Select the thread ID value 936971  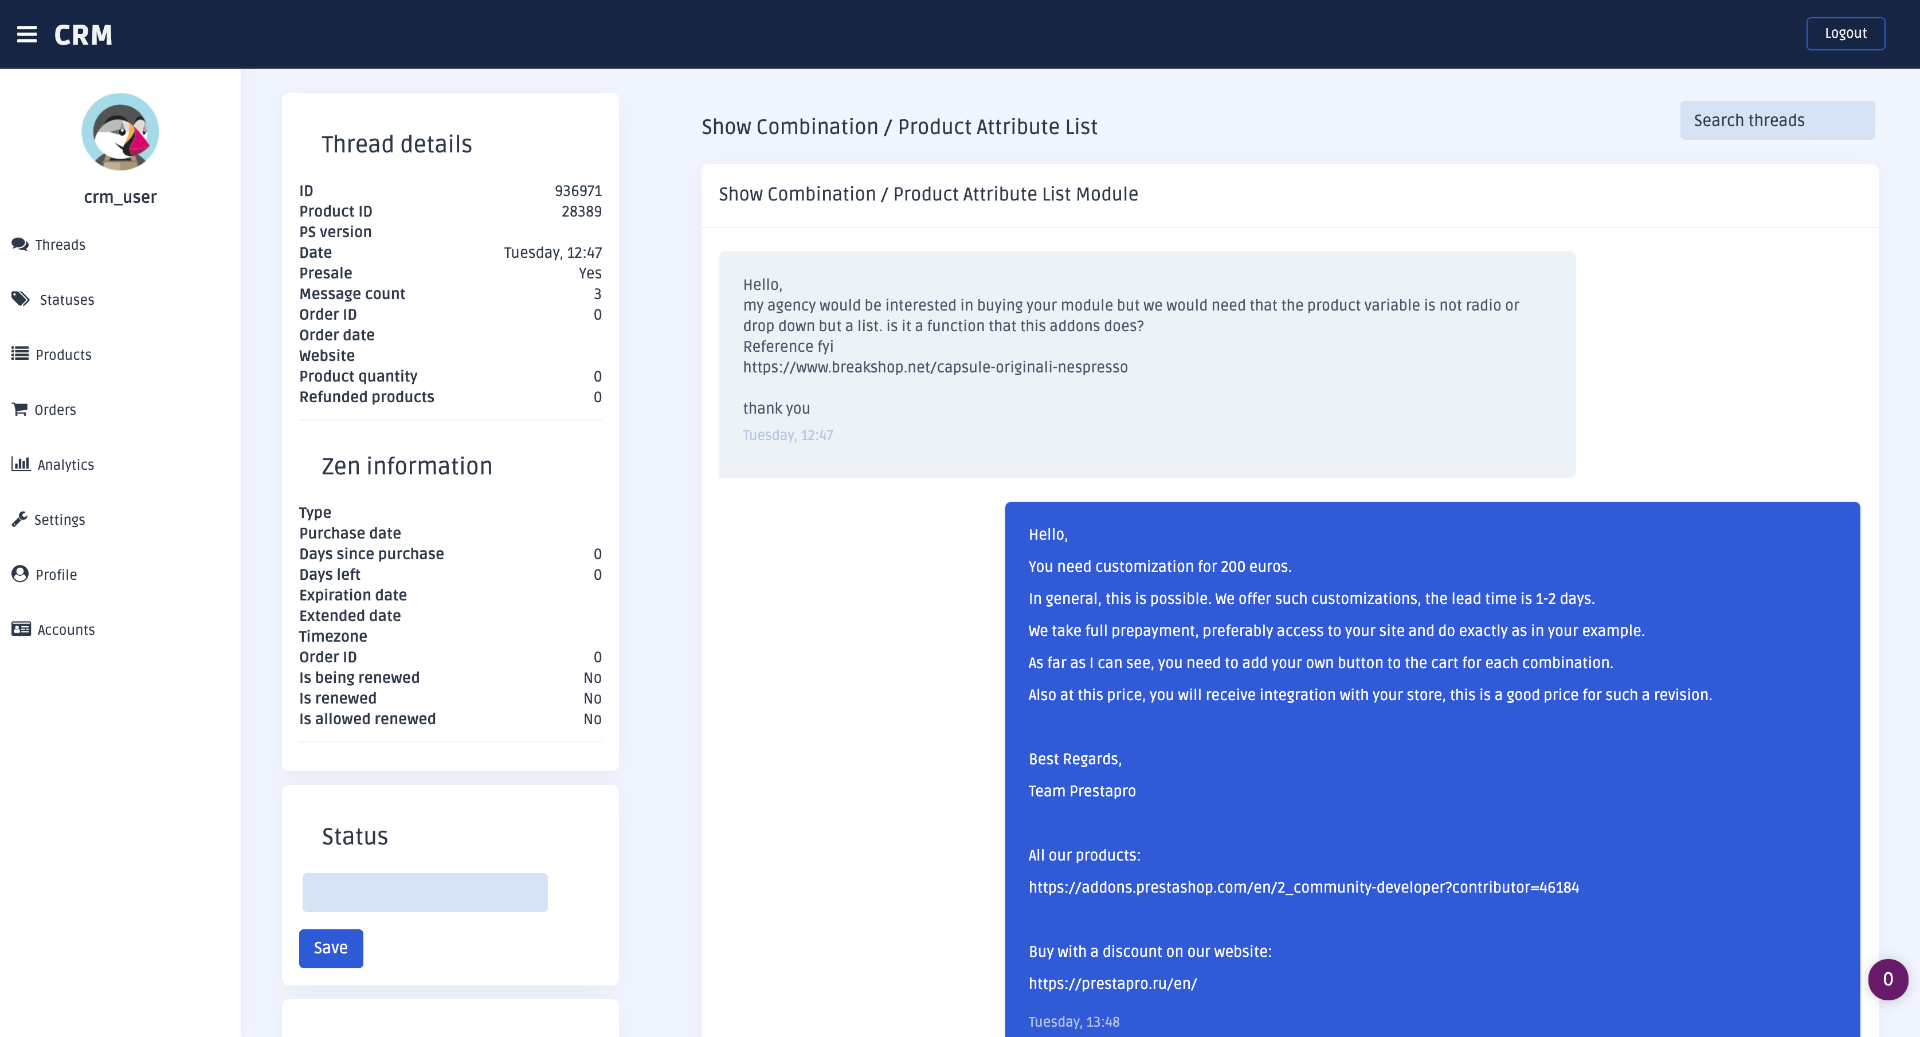[x=578, y=191]
